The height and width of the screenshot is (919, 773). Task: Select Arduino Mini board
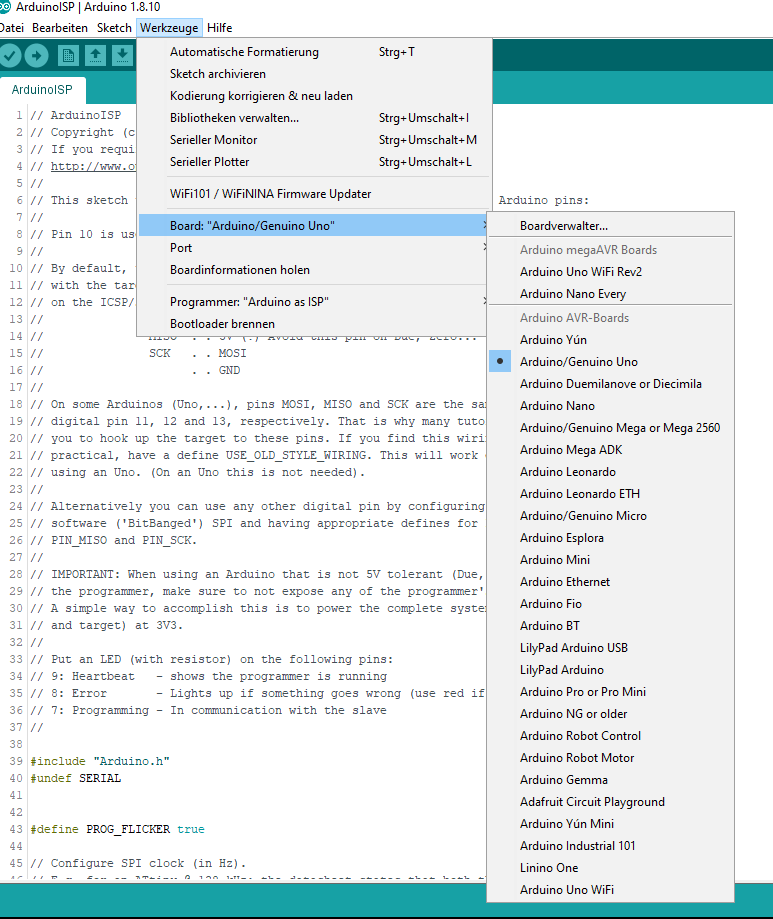click(611, 560)
